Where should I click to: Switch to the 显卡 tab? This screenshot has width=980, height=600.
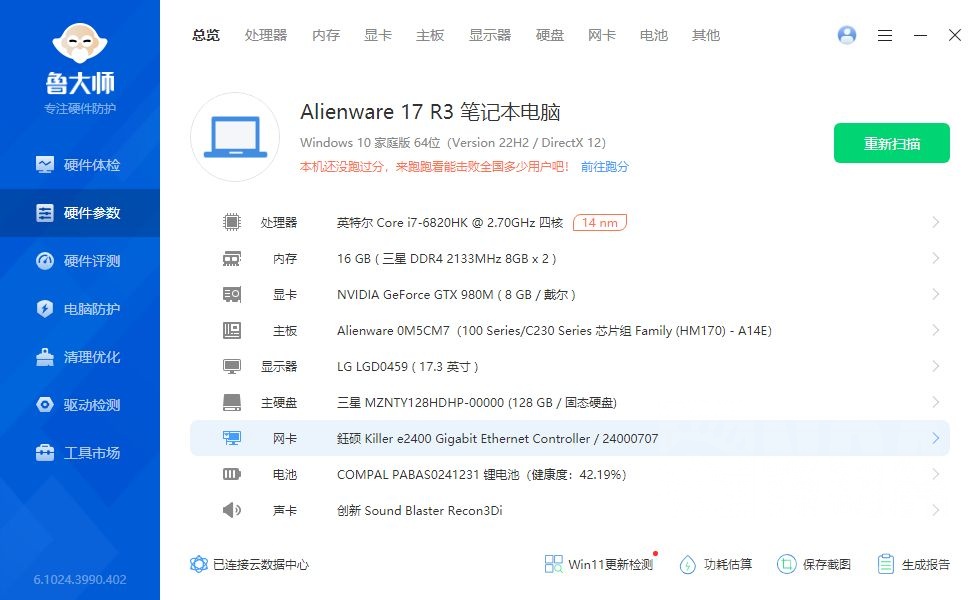click(378, 36)
